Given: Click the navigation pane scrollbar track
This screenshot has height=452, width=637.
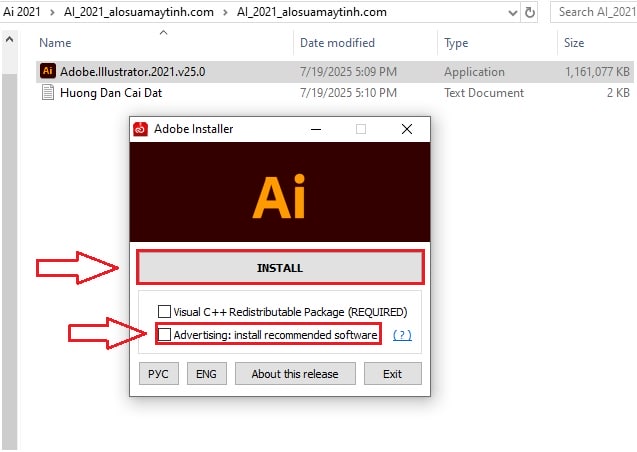Looking at the screenshot, I should (9, 260).
